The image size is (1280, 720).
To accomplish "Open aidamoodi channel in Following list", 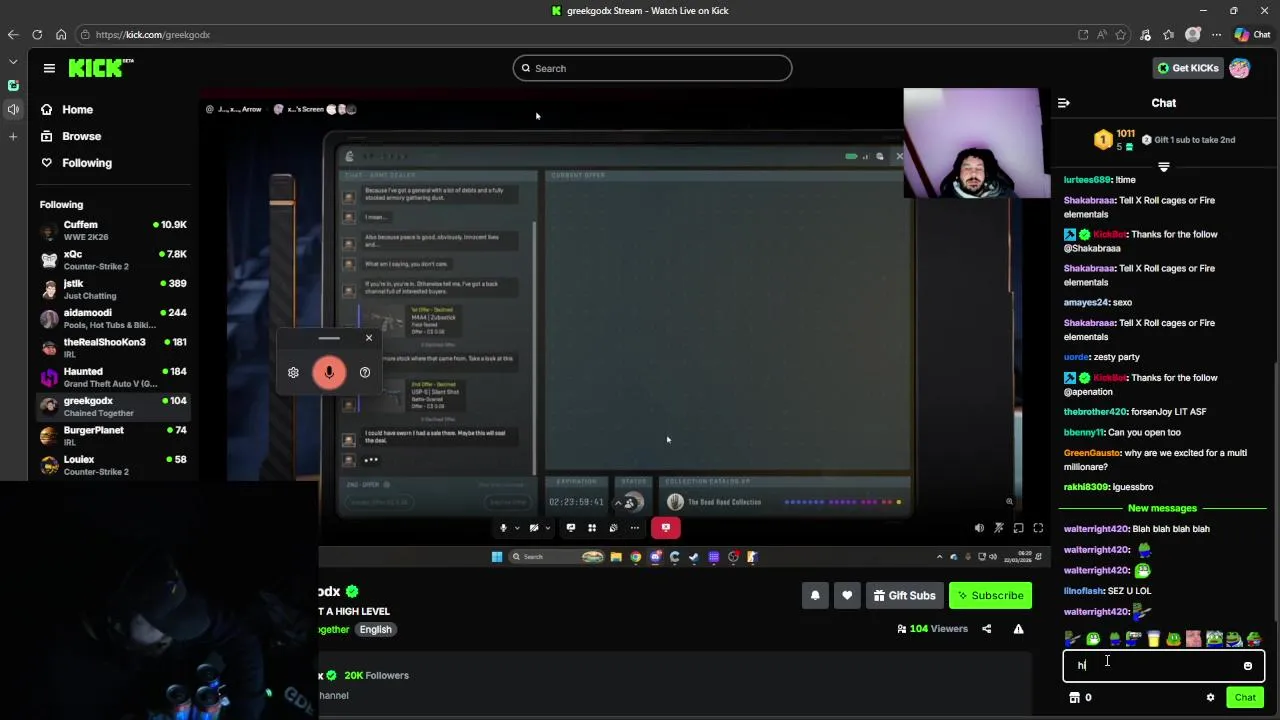I will coord(114,318).
